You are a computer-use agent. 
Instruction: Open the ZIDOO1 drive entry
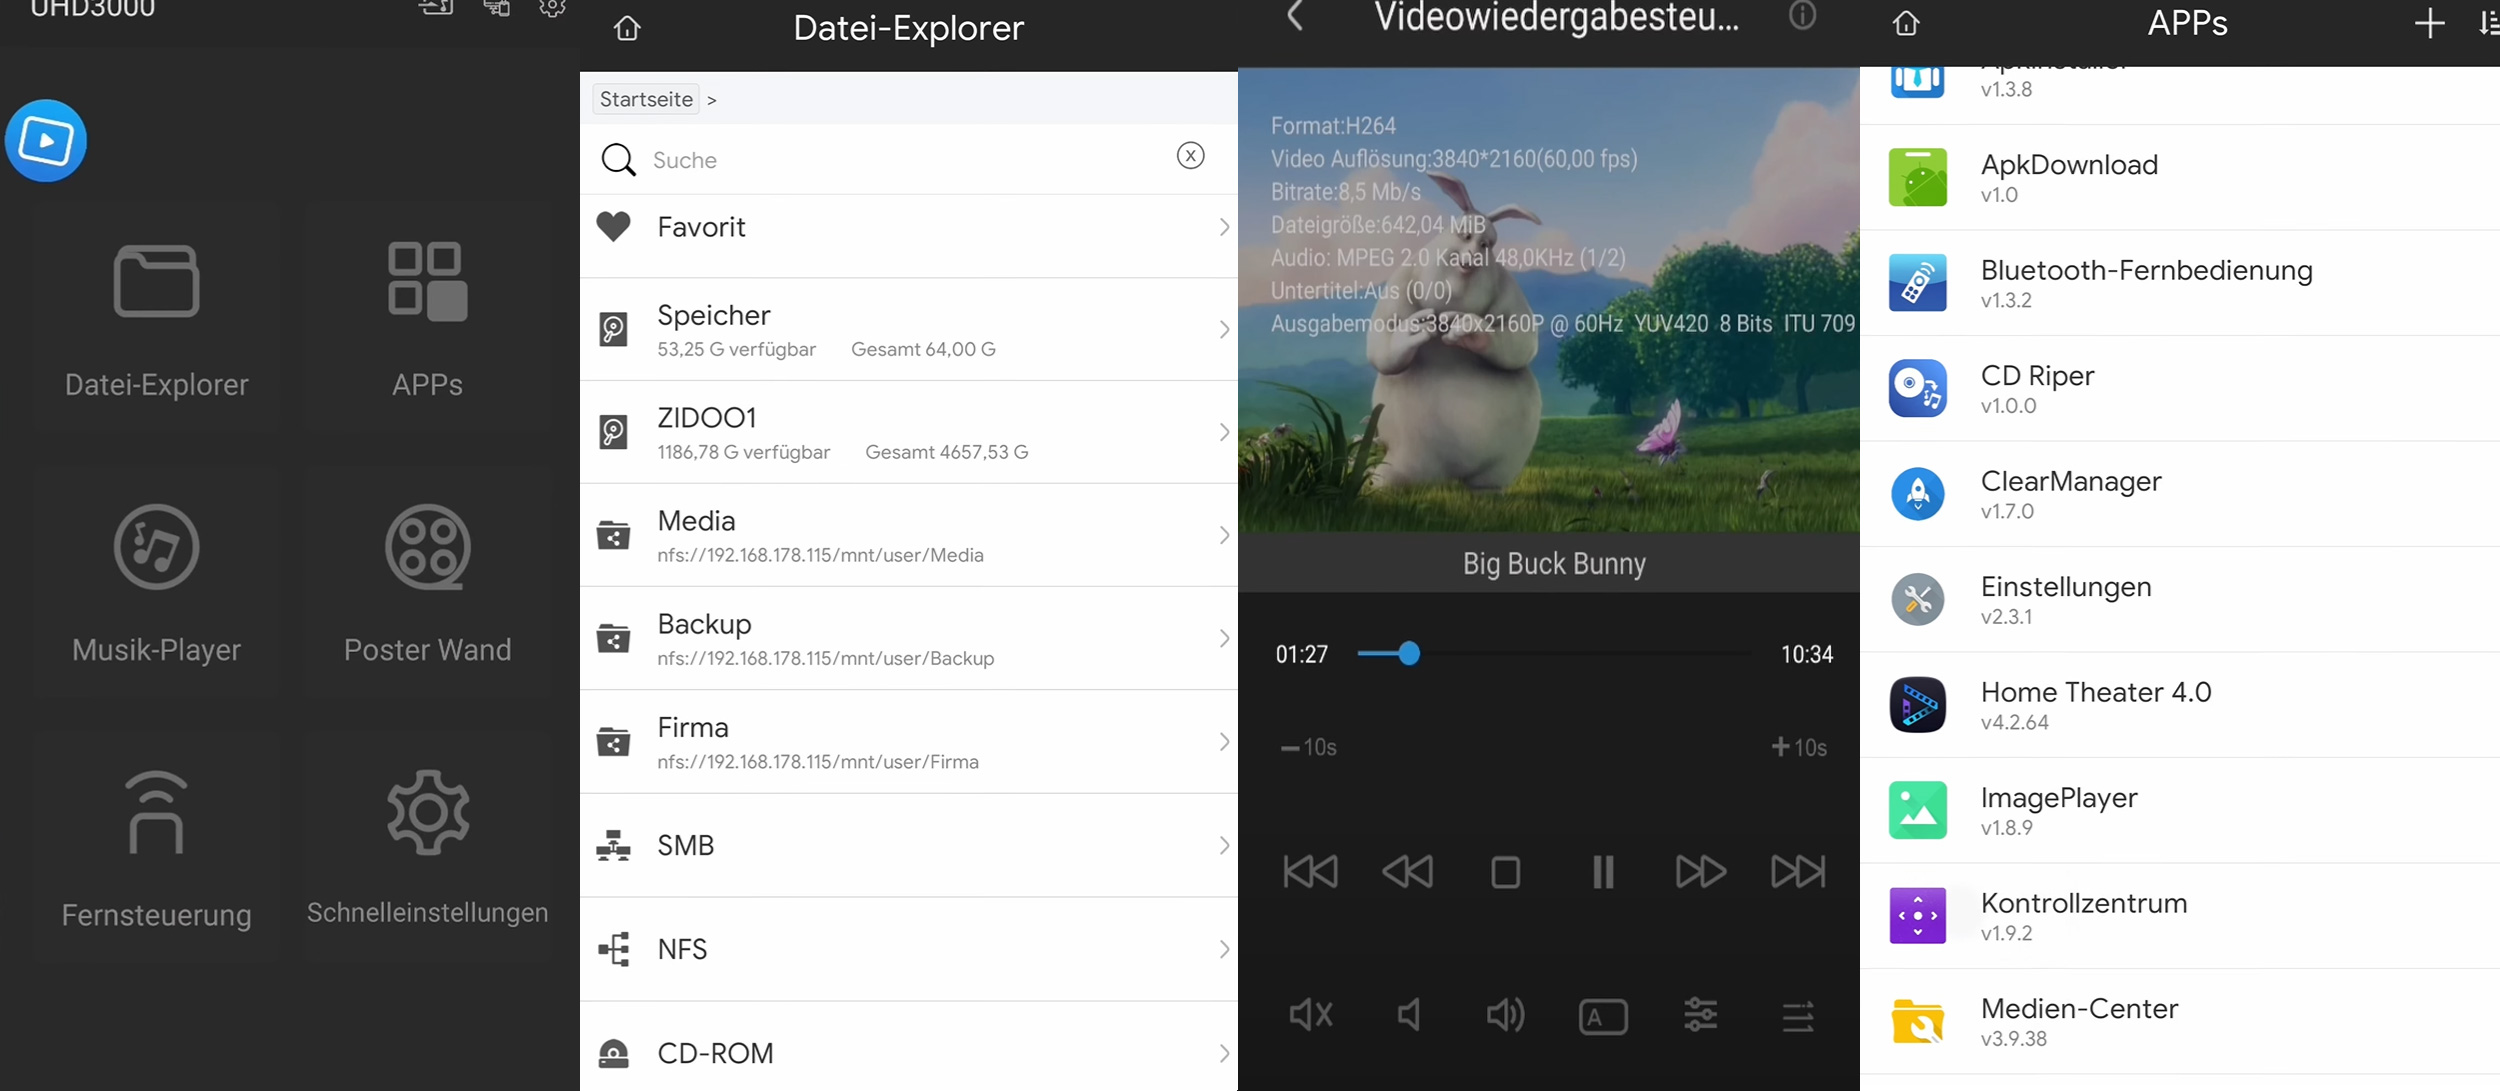908,432
